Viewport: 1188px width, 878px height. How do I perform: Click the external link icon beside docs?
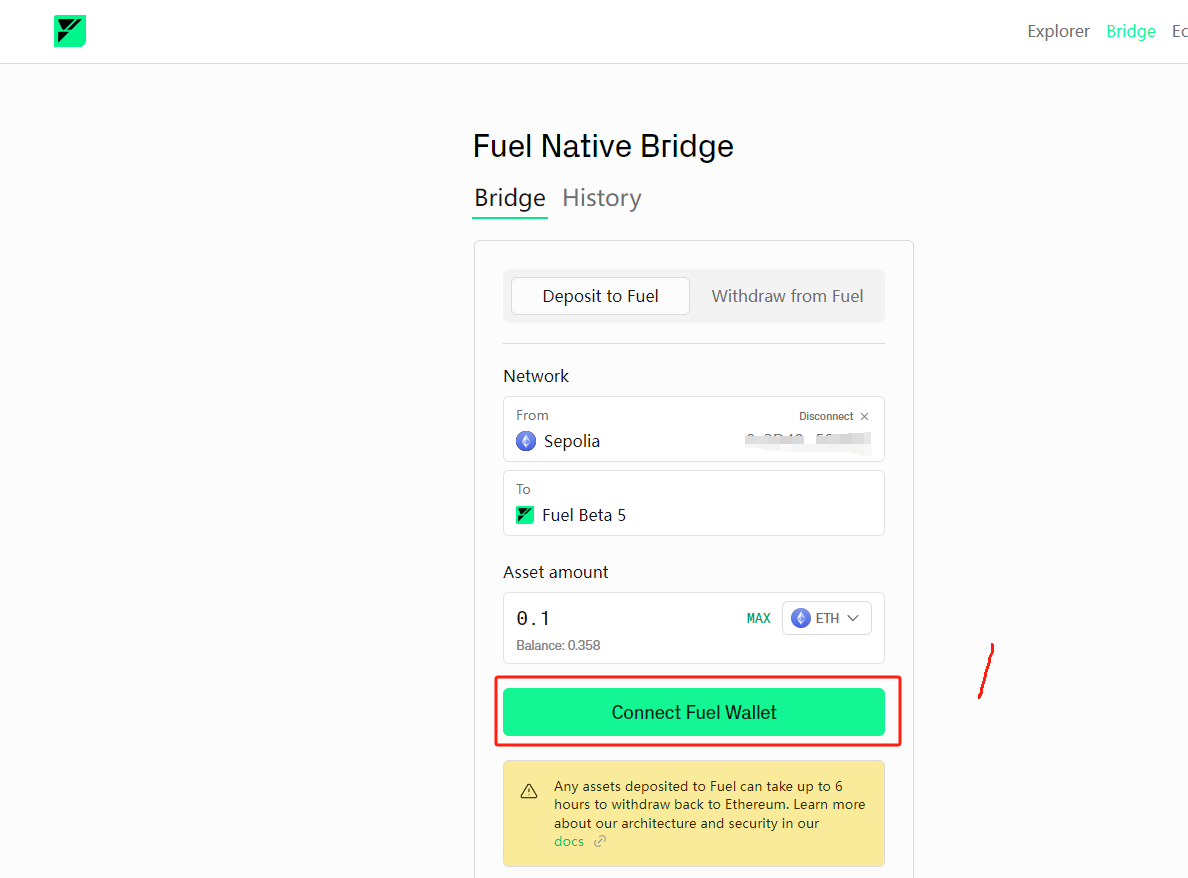(x=599, y=842)
